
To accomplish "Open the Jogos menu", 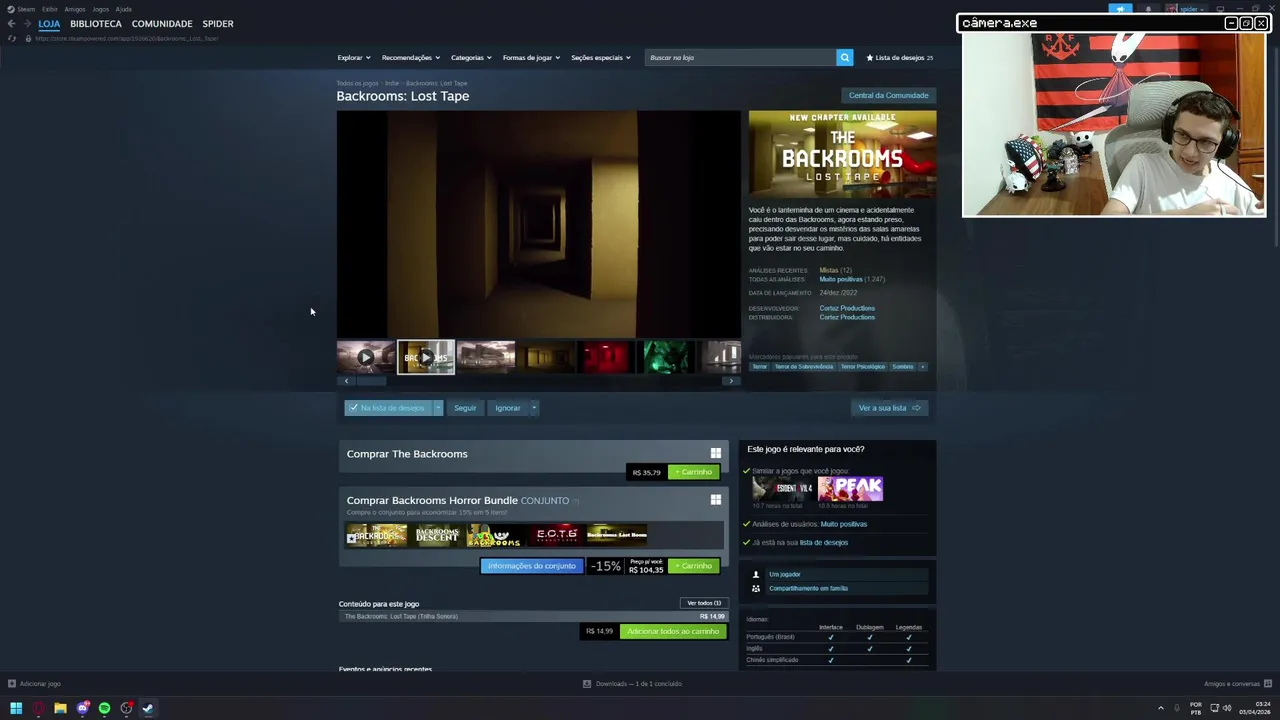I will point(101,9).
